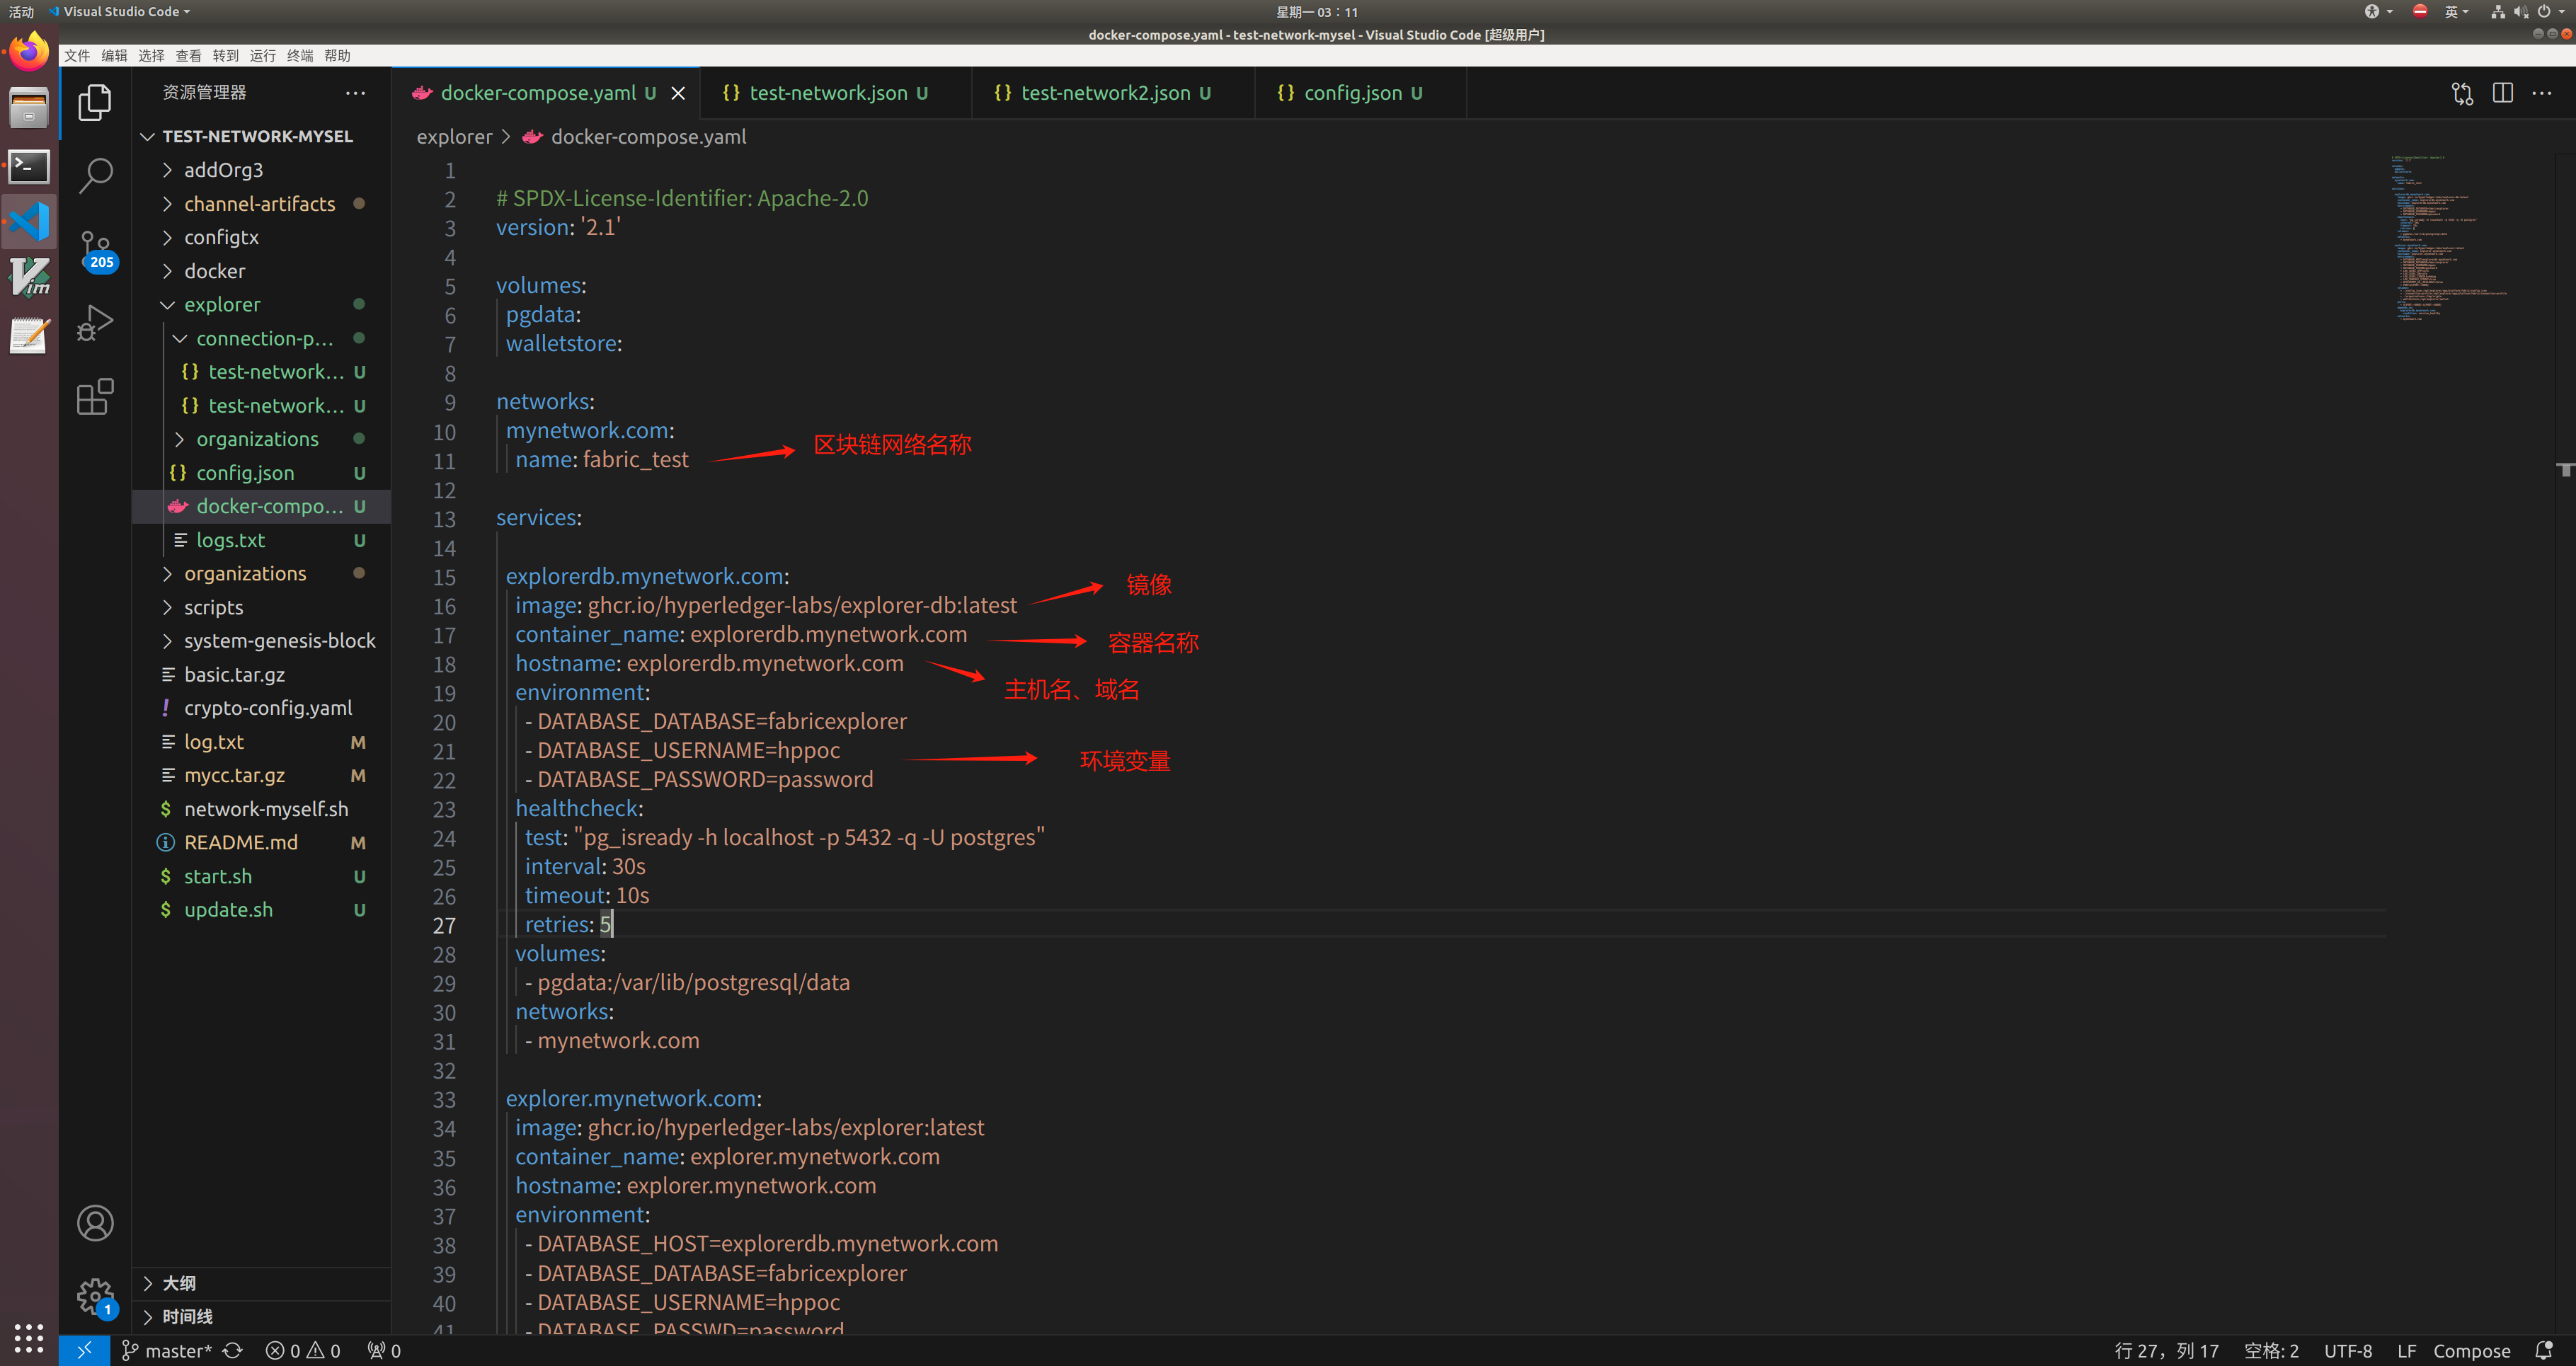
Task: Open the 编辑 menu
Action: point(114,55)
